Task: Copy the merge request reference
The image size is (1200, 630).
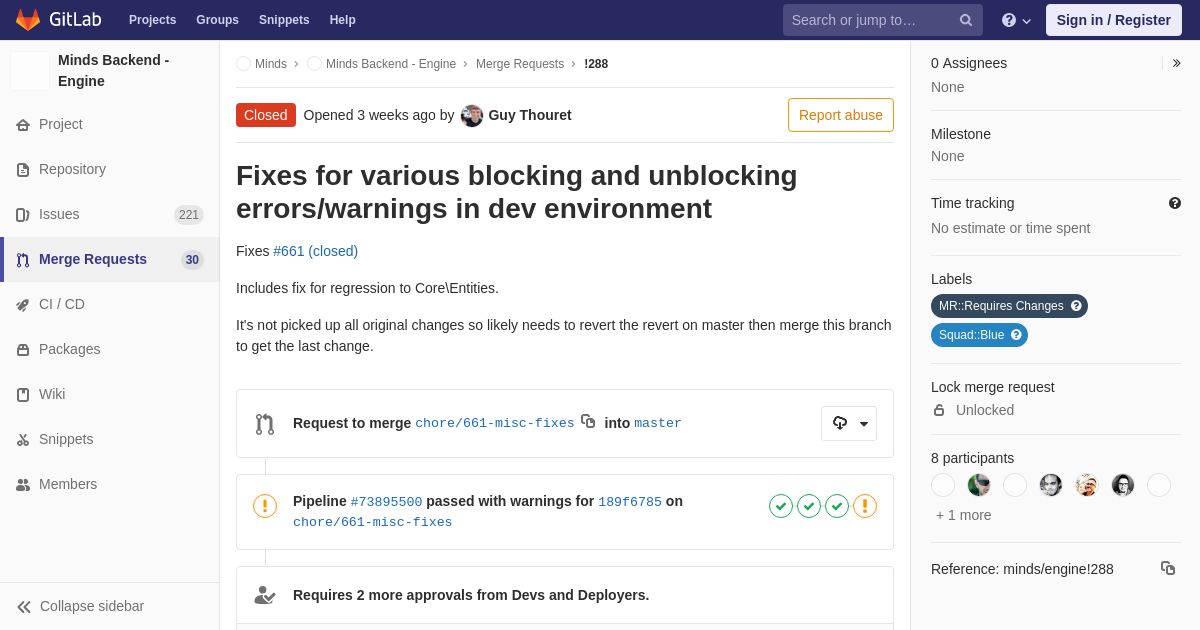Action: tap(1167, 568)
